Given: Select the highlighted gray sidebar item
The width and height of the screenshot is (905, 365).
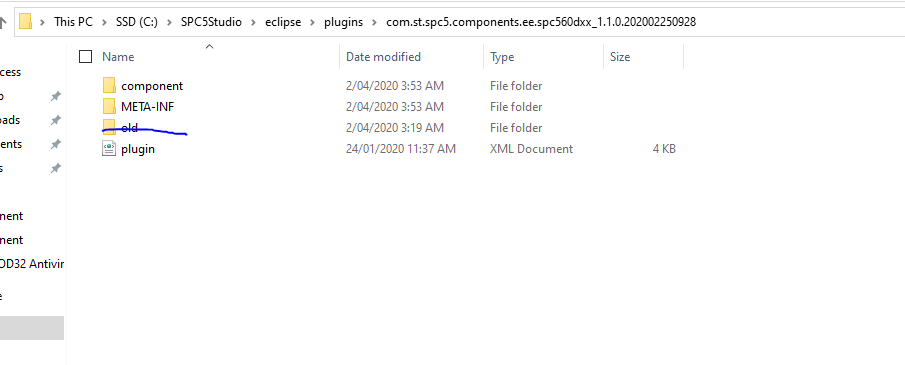Looking at the screenshot, I should tap(32, 328).
